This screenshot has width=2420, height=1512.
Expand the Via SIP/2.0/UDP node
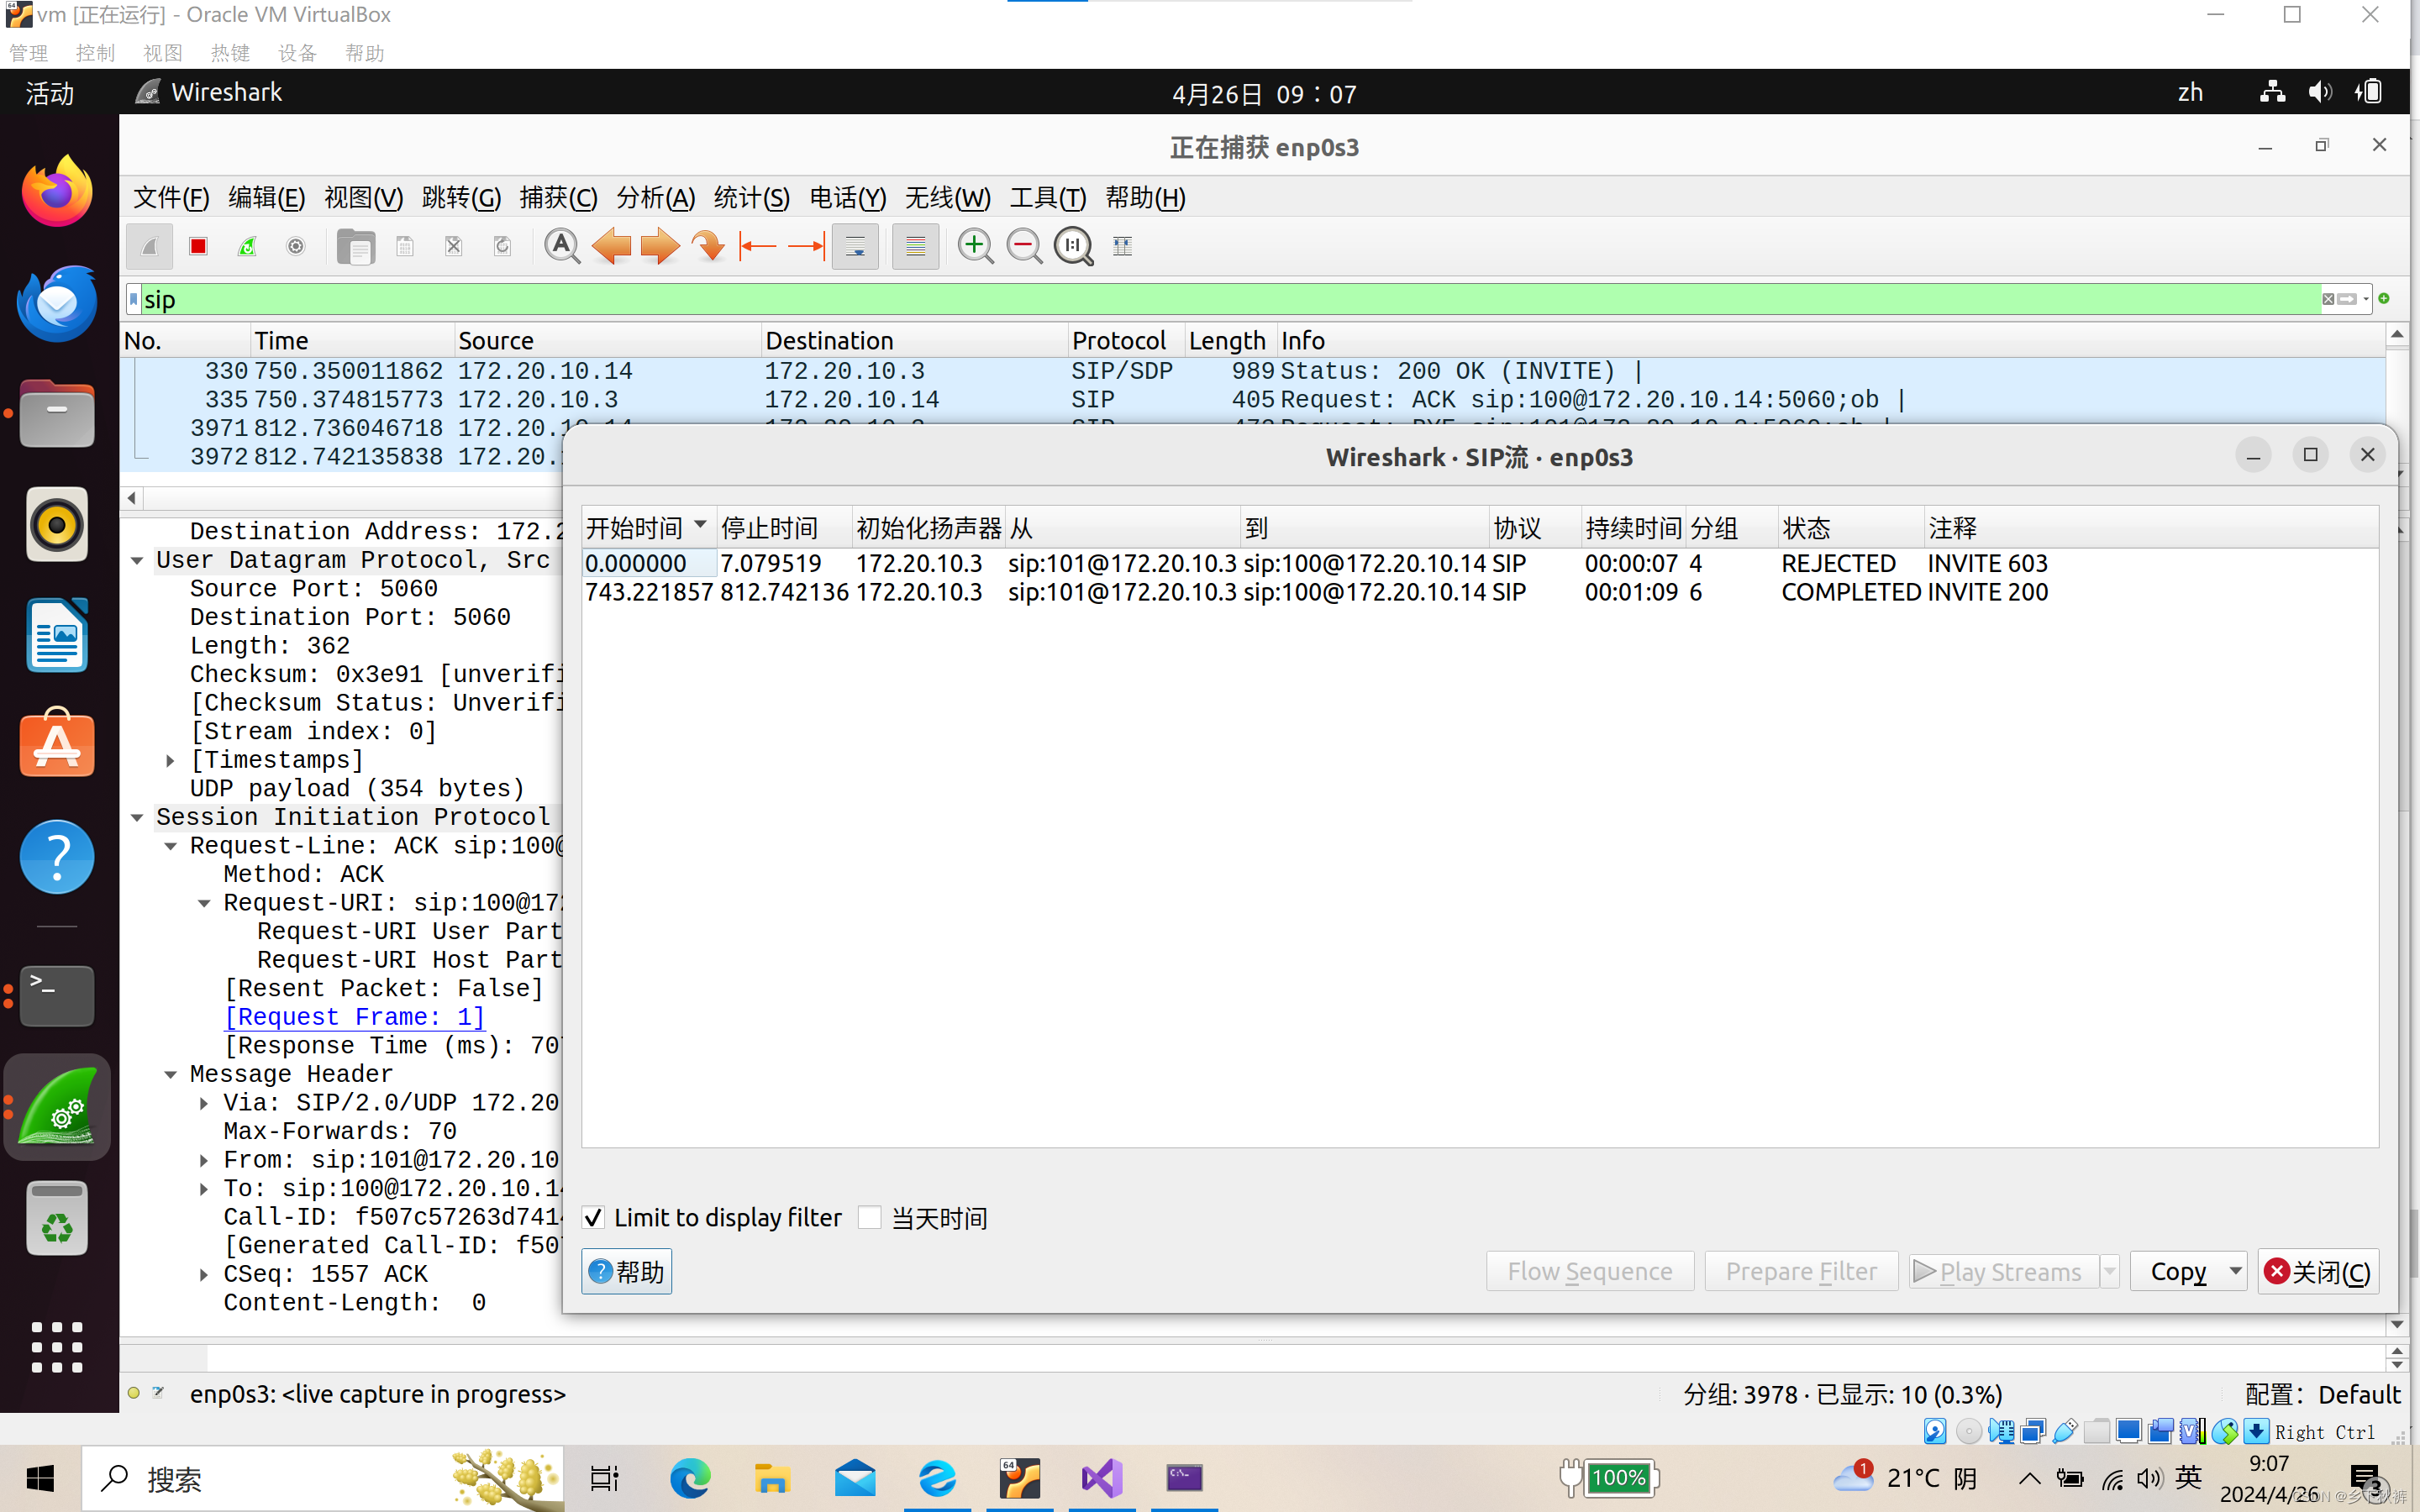[x=204, y=1103]
